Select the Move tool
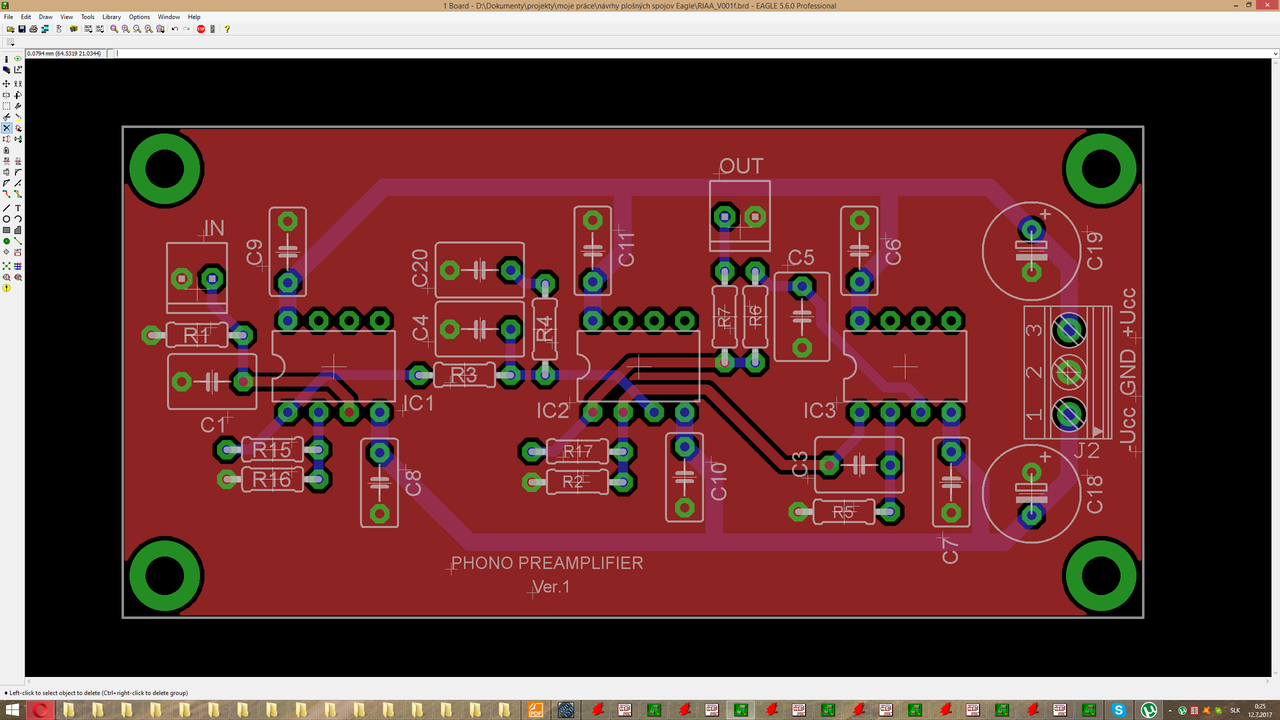Viewport: 1280px width, 720px height. tap(7, 83)
